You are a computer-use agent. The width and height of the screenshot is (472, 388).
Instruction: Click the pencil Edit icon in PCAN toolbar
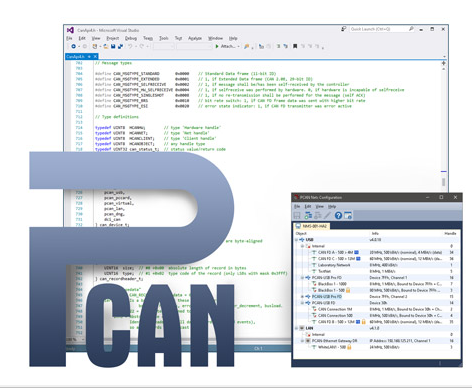tap(327, 215)
